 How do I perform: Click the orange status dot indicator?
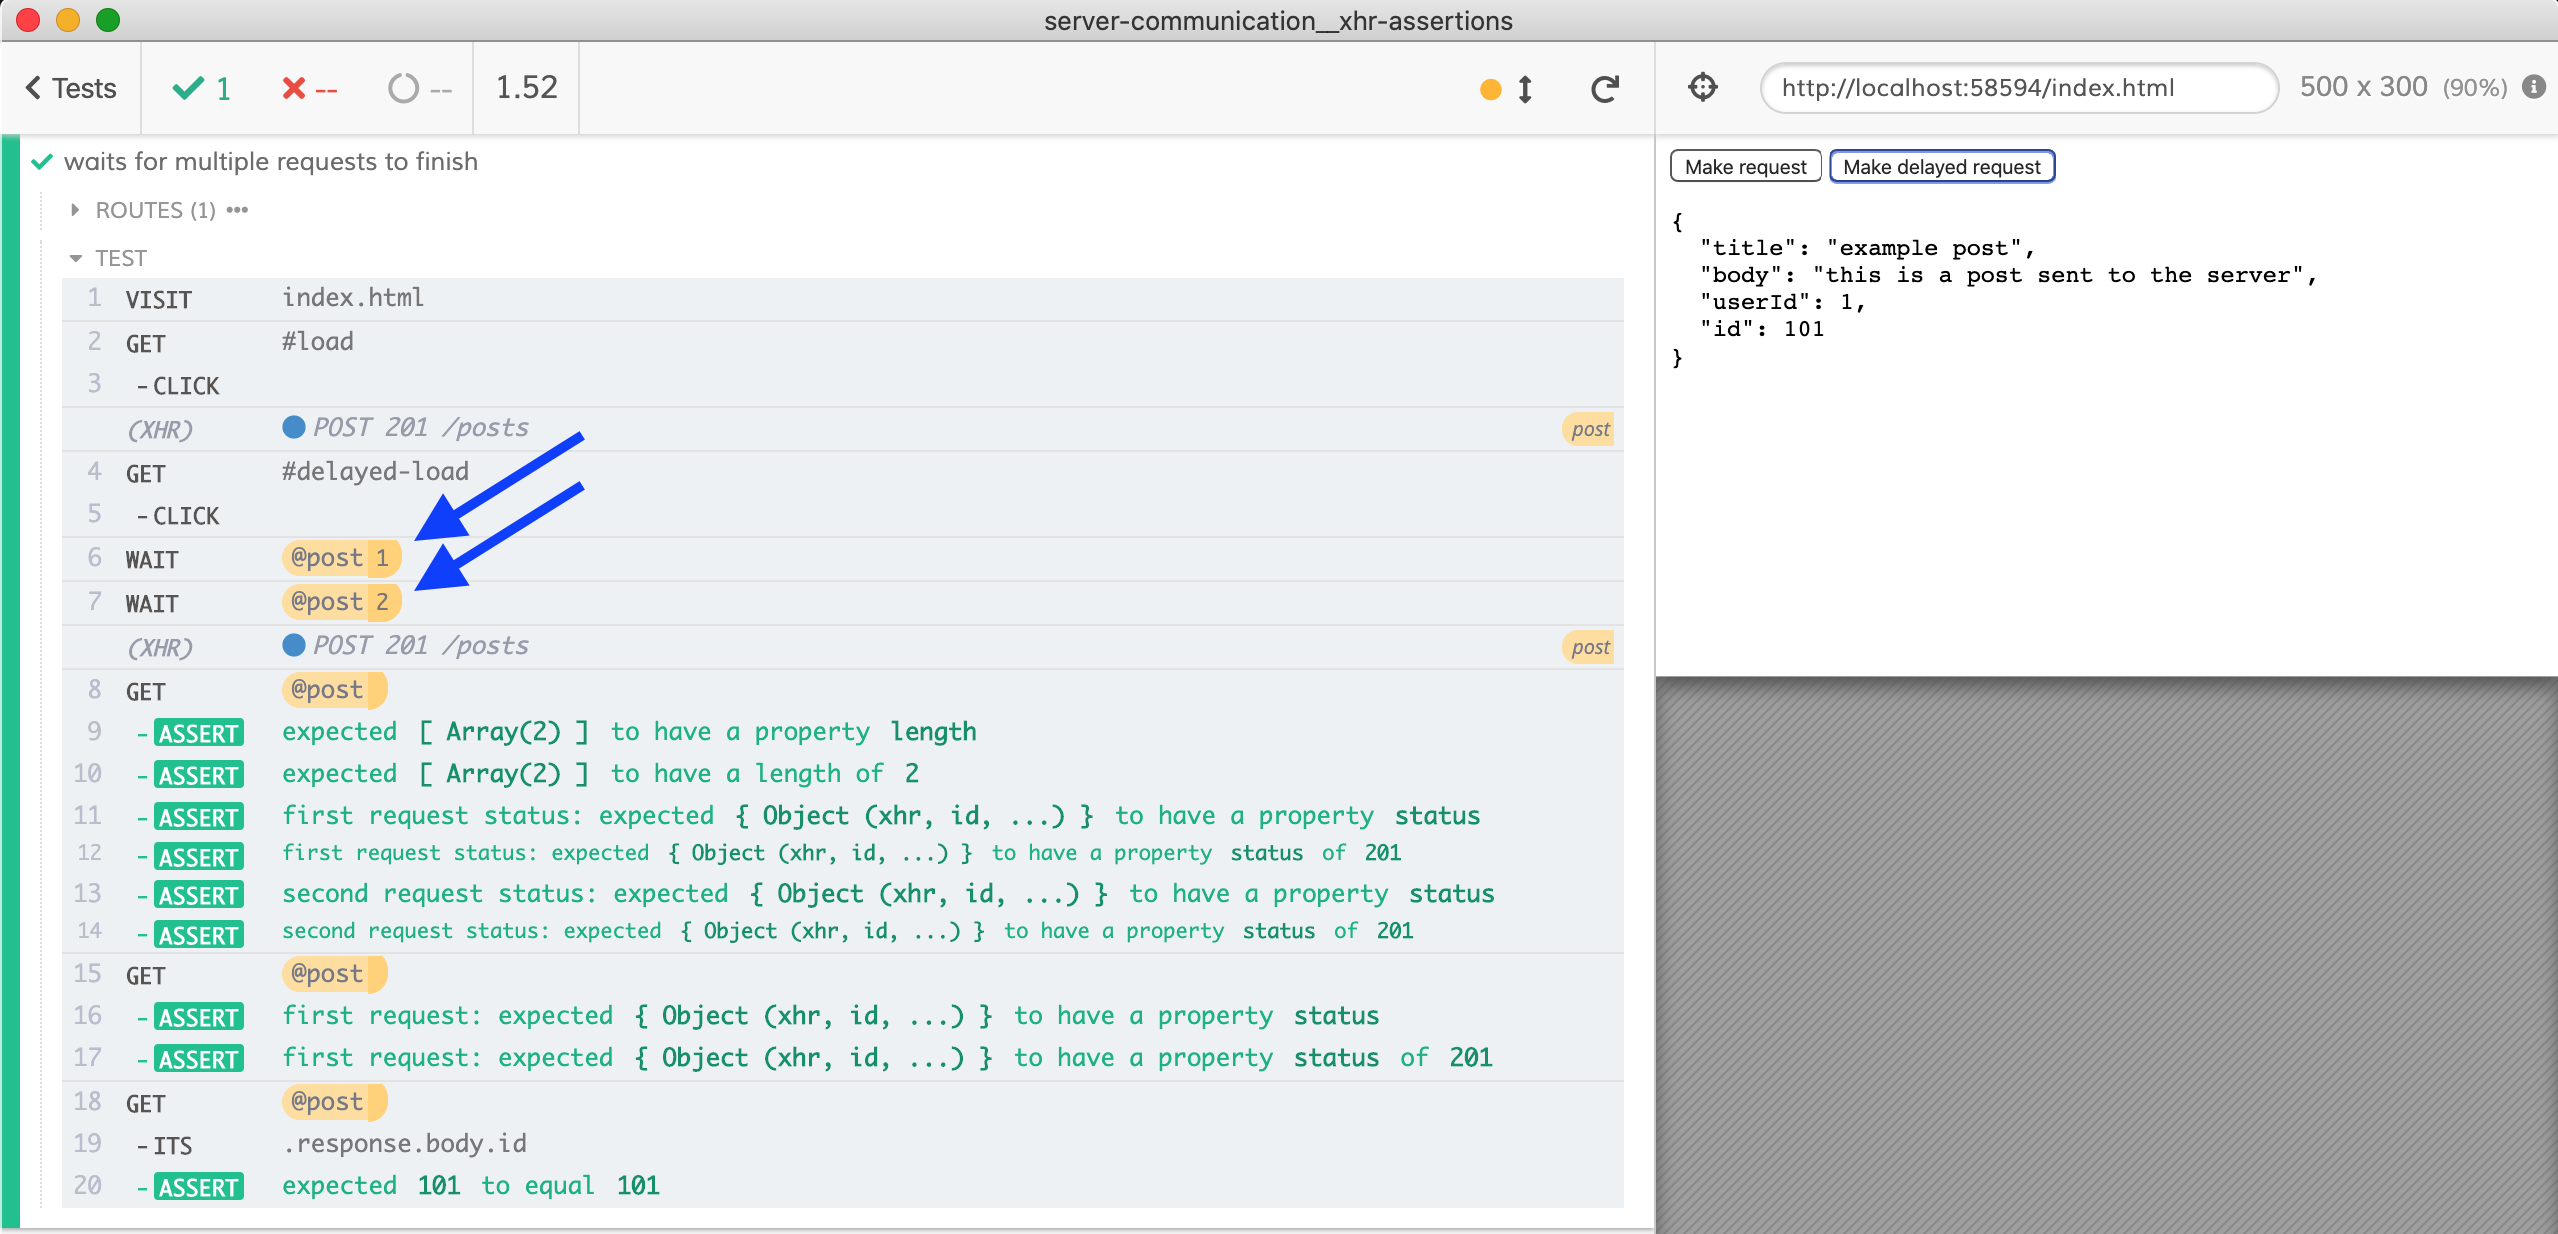[x=1490, y=90]
